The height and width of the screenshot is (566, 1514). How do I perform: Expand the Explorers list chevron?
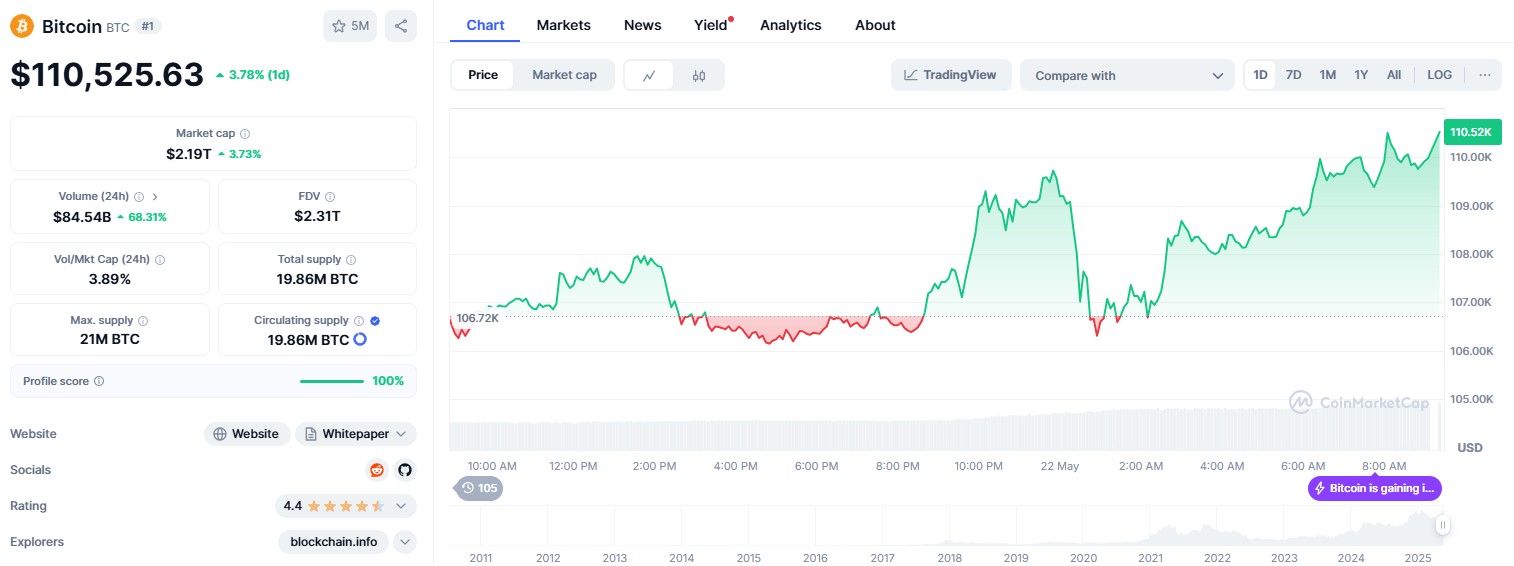point(405,542)
